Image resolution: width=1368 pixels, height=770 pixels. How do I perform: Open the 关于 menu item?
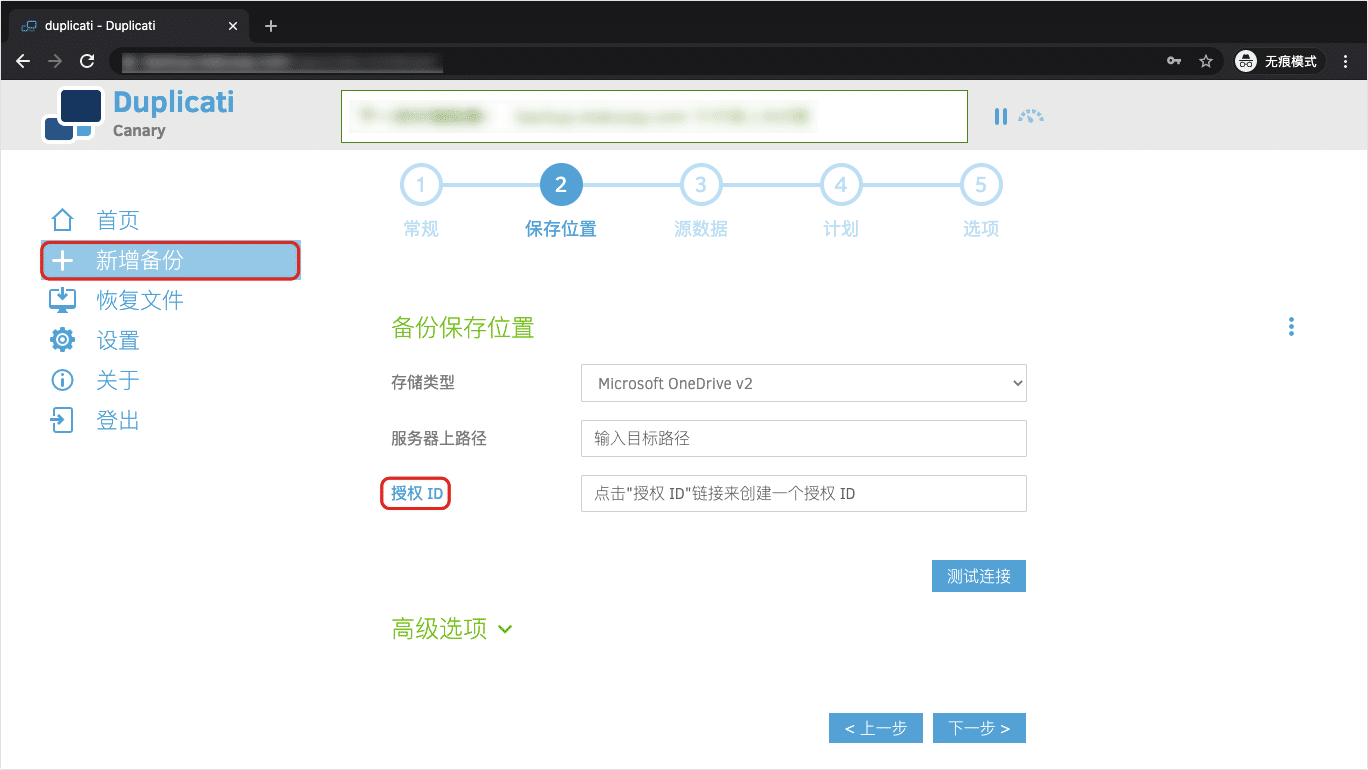[x=118, y=380]
